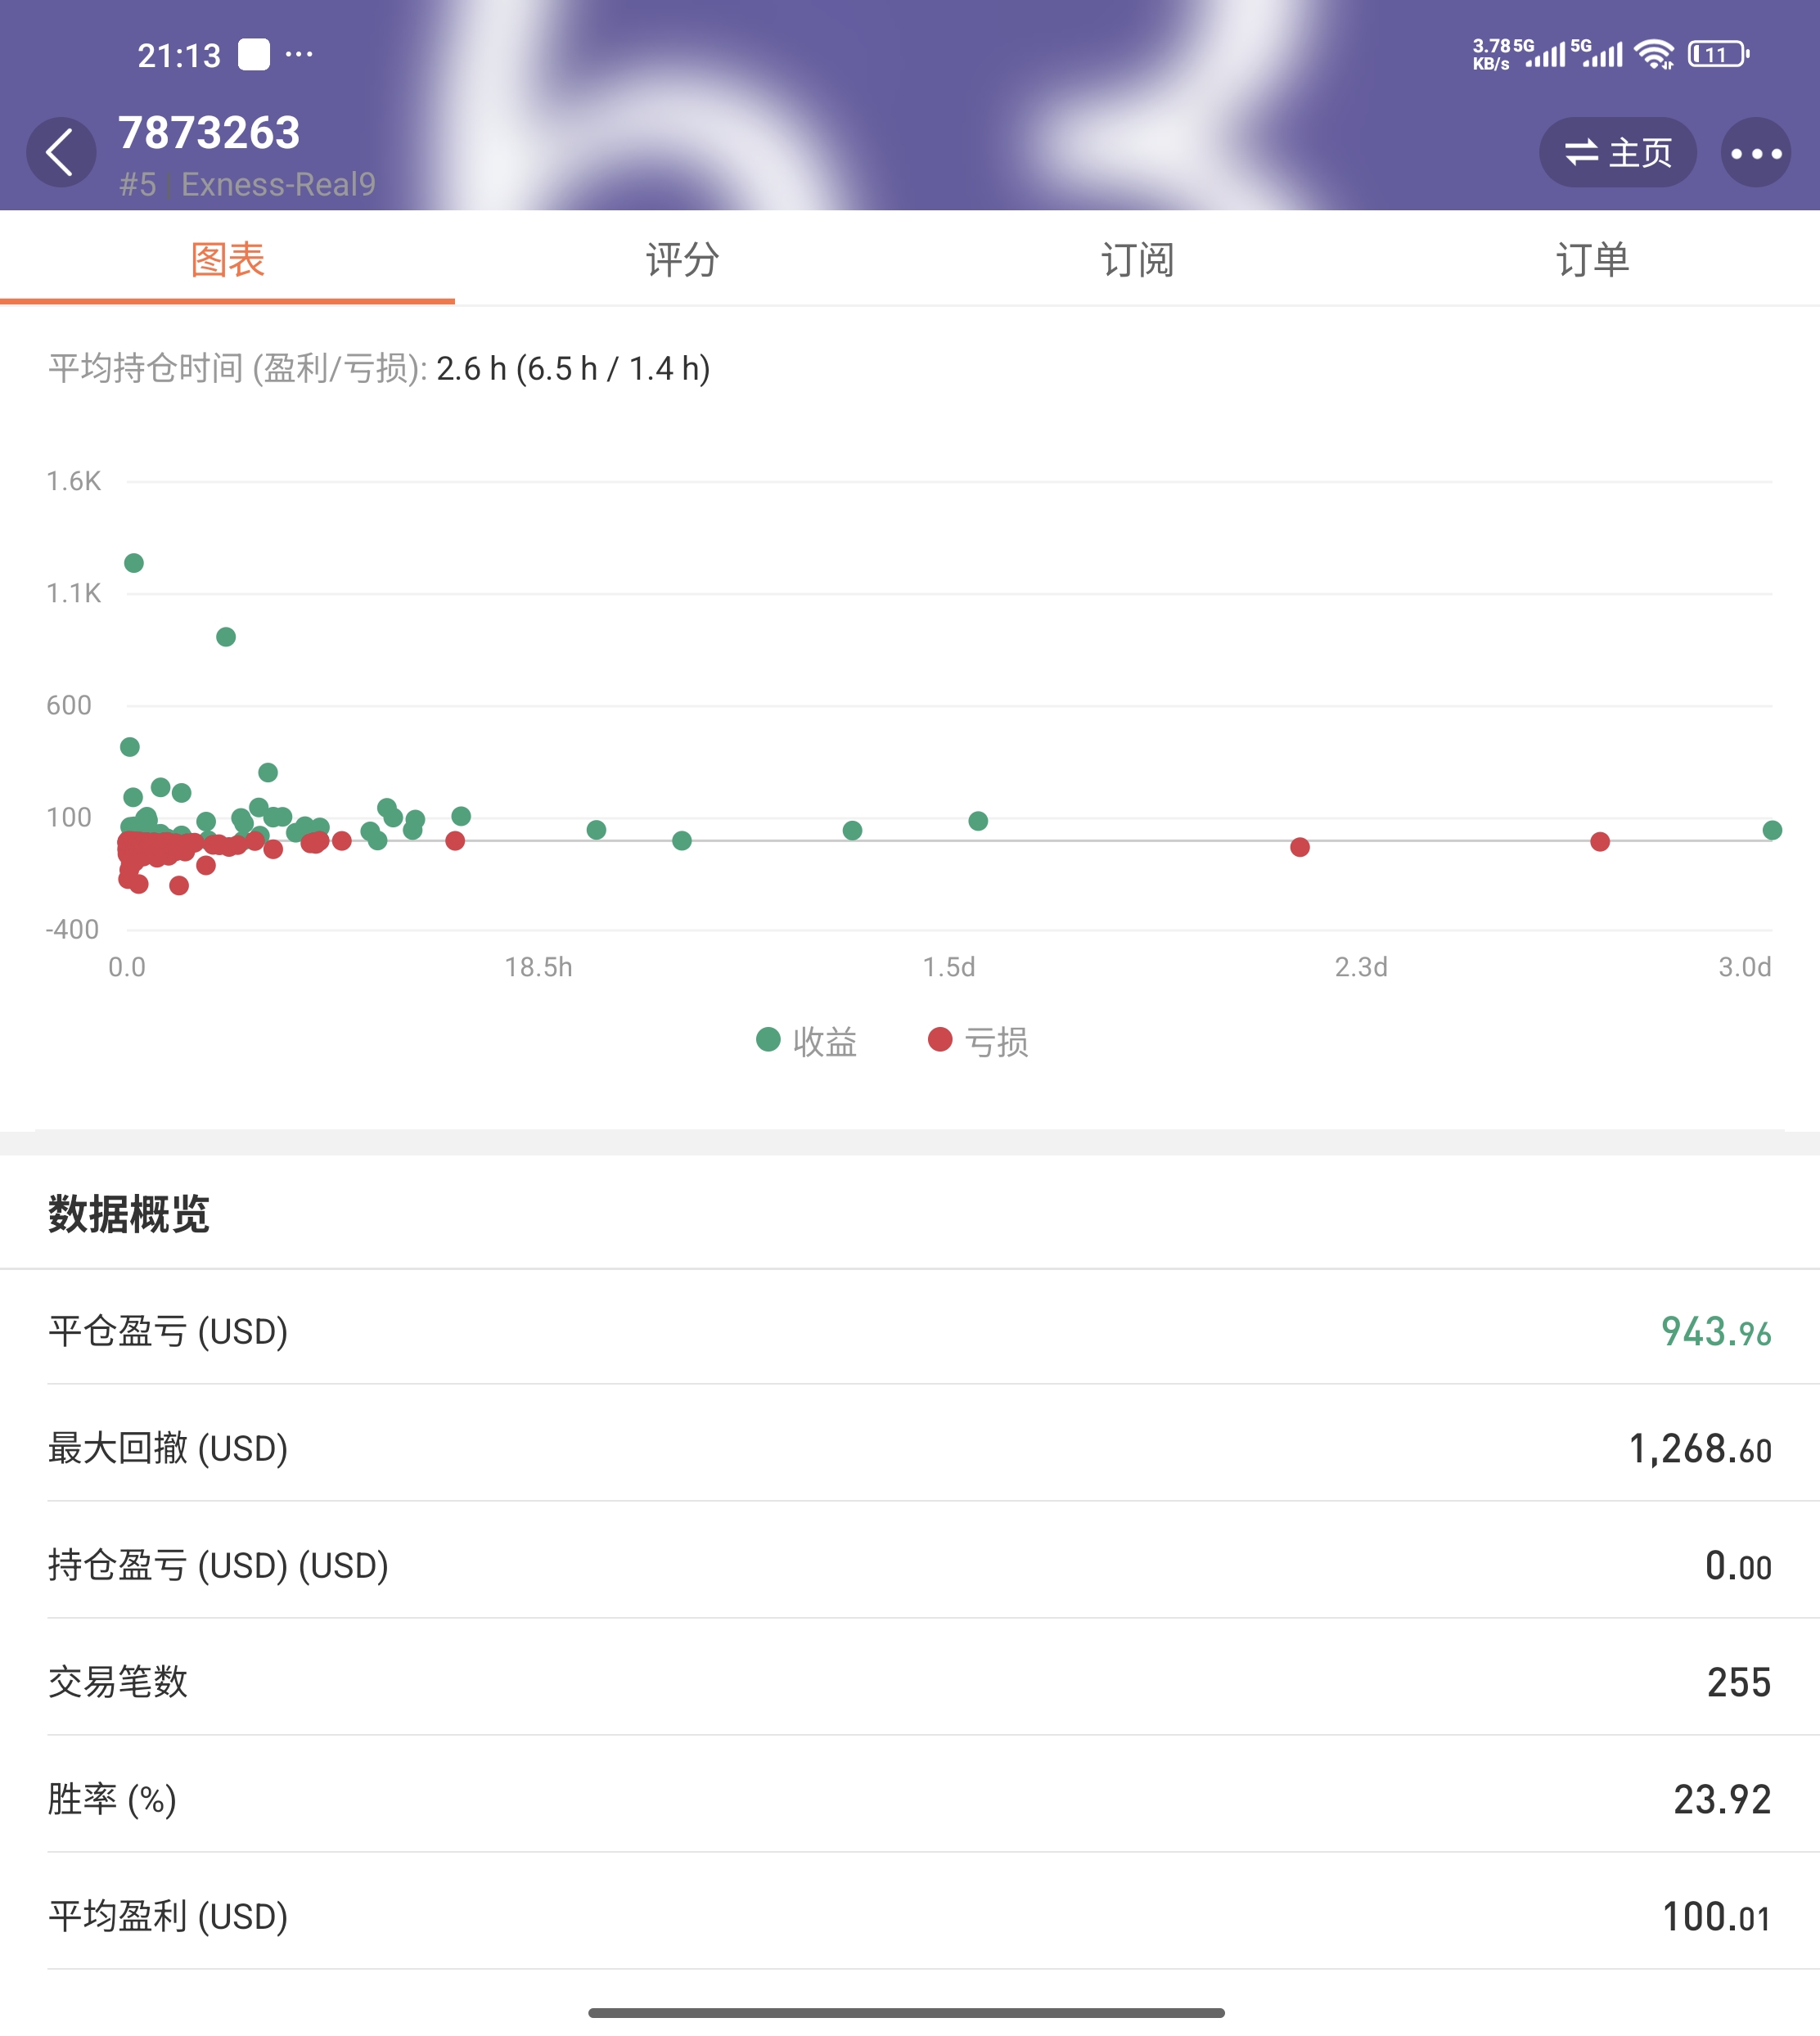Select the 图表 tab
The image size is (1820, 2036).
[x=227, y=260]
